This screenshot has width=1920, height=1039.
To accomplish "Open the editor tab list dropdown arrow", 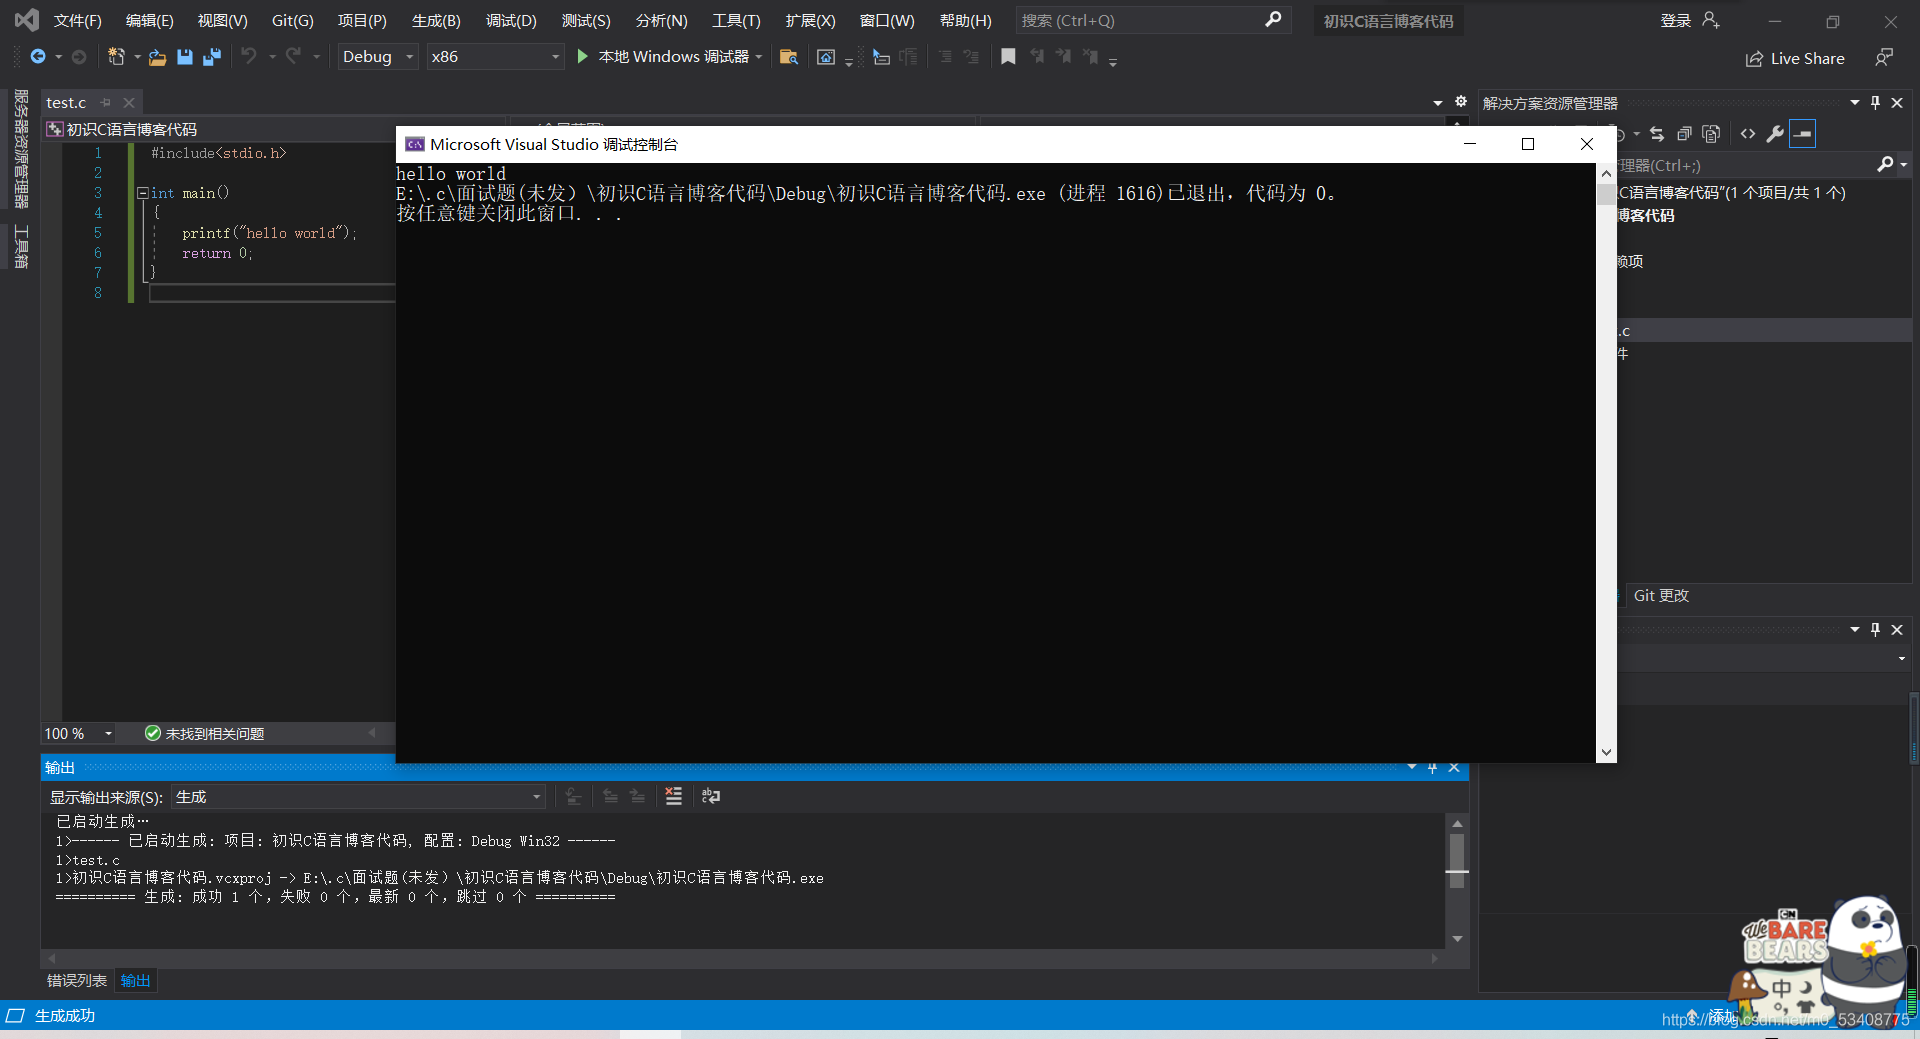I will tap(1438, 103).
